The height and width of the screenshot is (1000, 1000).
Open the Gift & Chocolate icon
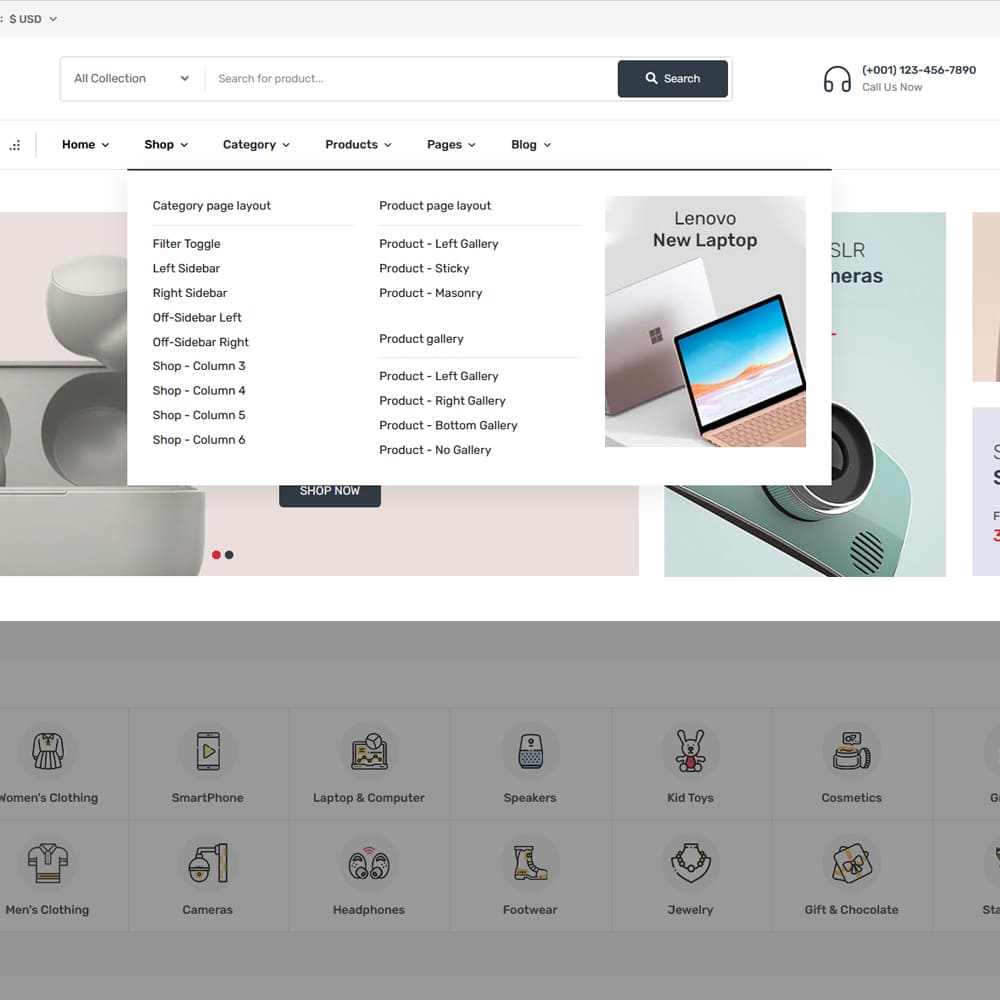[851, 863]
